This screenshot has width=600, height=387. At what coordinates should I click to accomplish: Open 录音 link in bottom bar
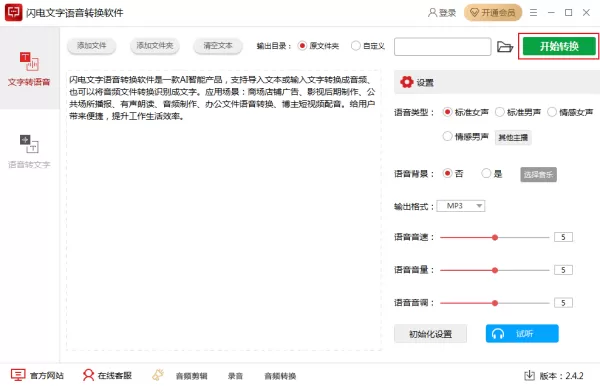click(235, 376)
